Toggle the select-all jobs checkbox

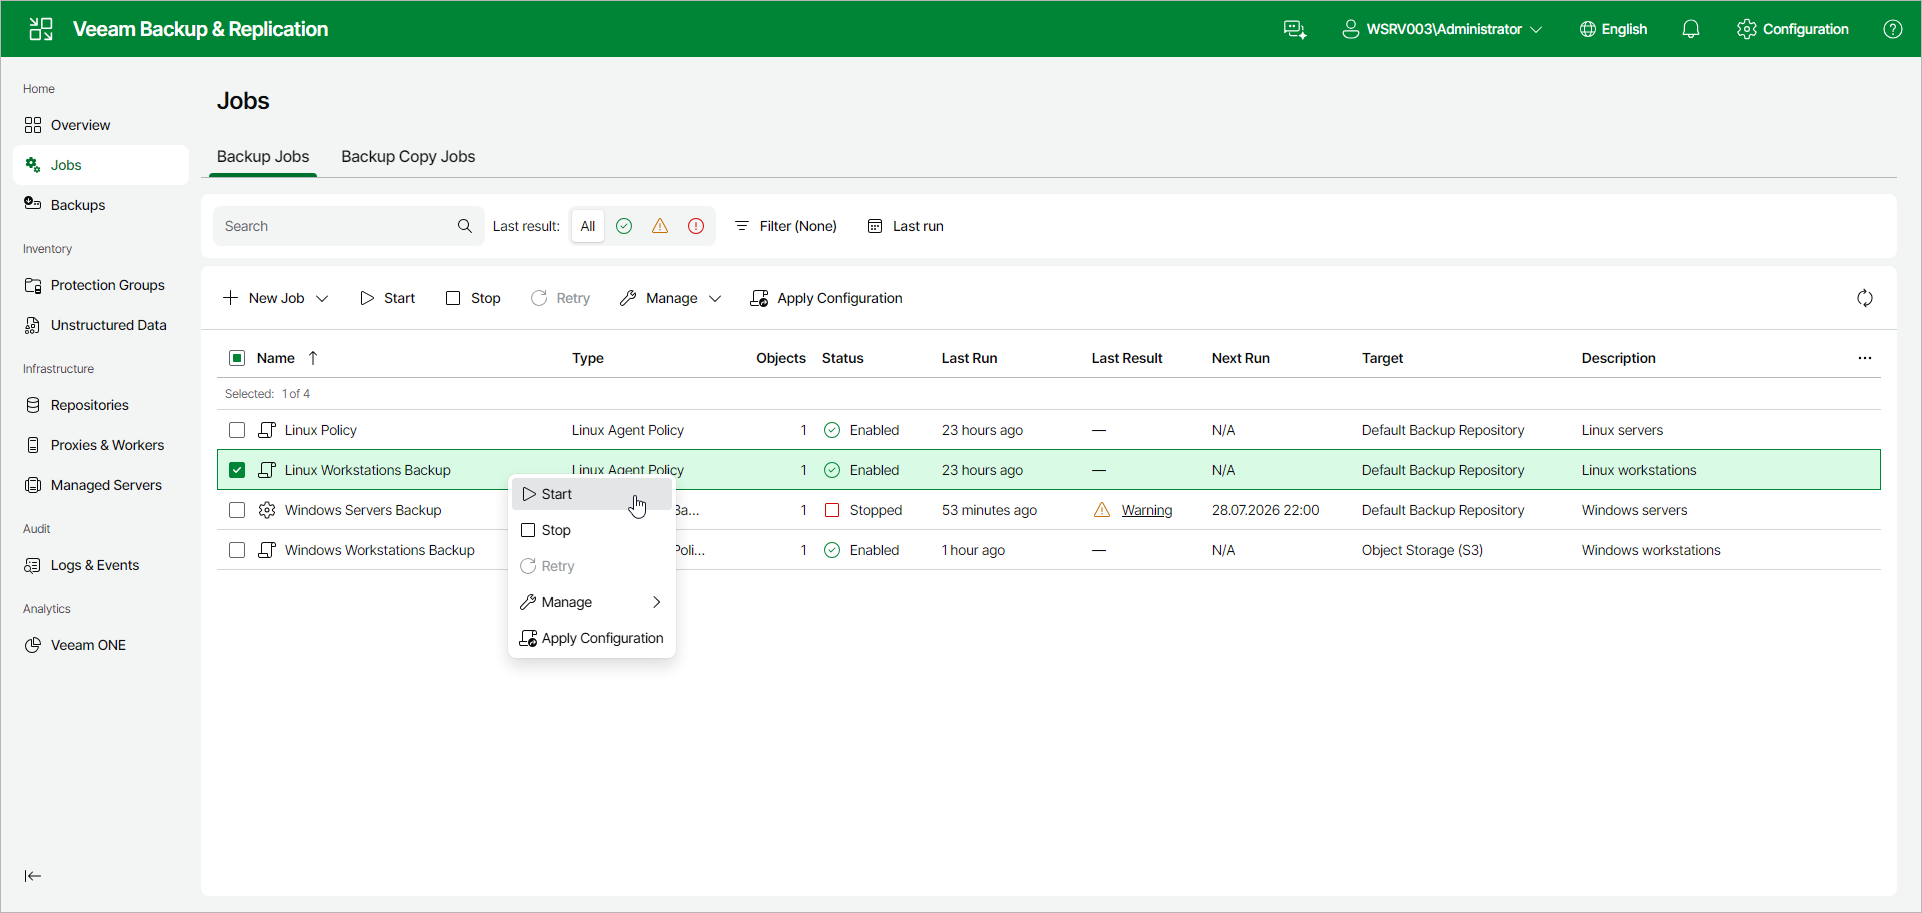pyautogui.click(x=237, y=358)
